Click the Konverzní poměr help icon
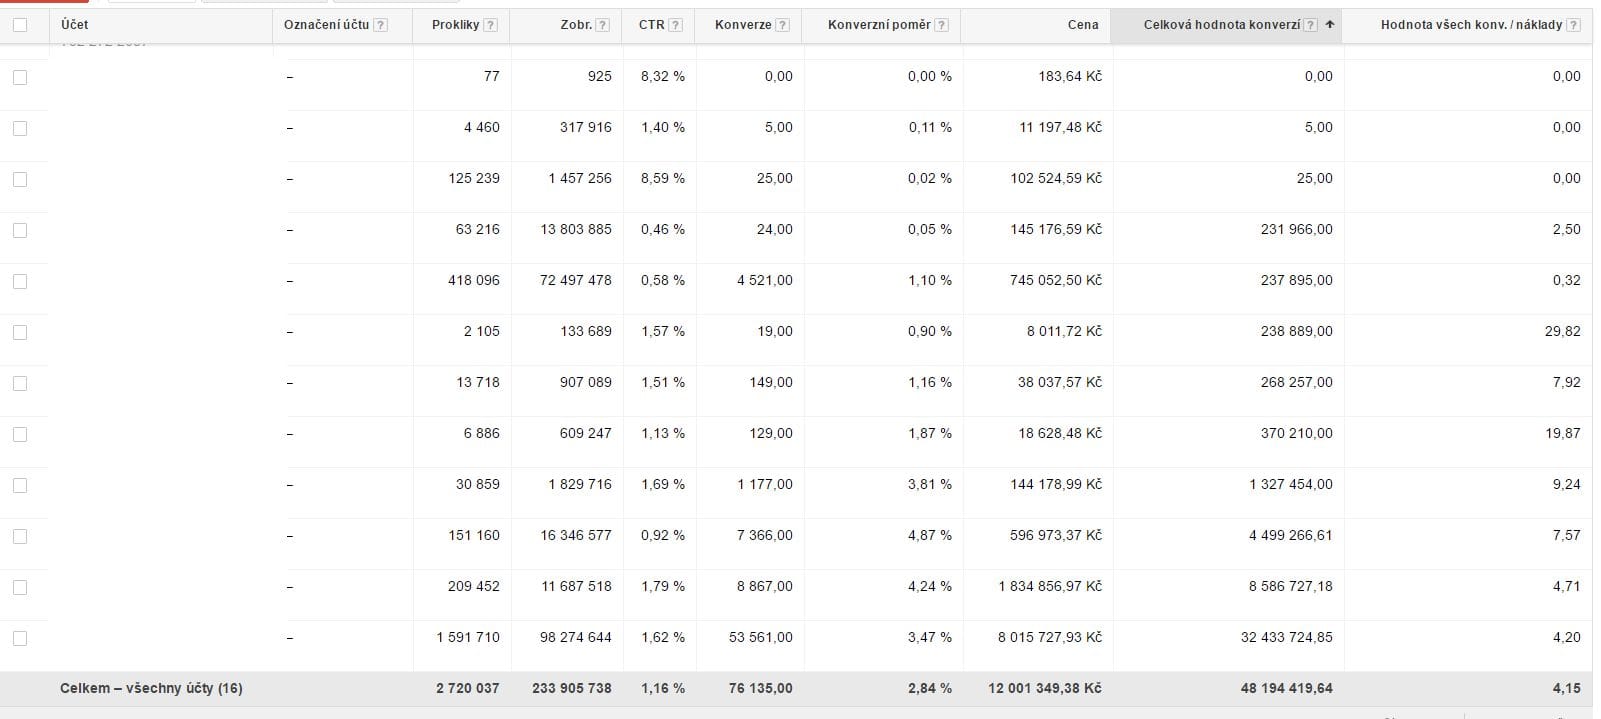1601x719 pixels. [x=942, y=25]
